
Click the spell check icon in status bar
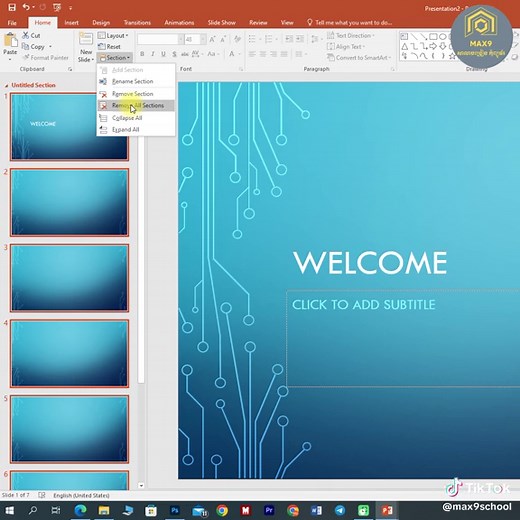pos(42,495)
